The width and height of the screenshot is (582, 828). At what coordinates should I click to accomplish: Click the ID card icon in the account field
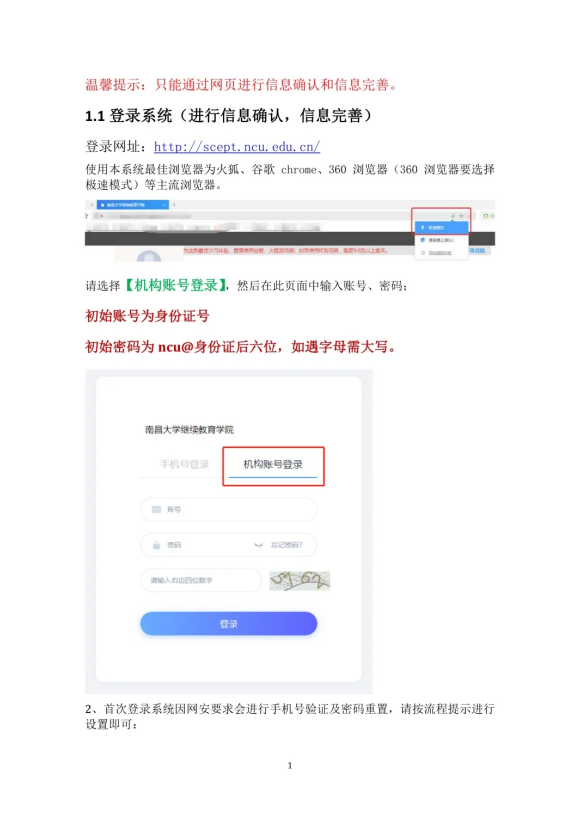[x=156, y=510]
